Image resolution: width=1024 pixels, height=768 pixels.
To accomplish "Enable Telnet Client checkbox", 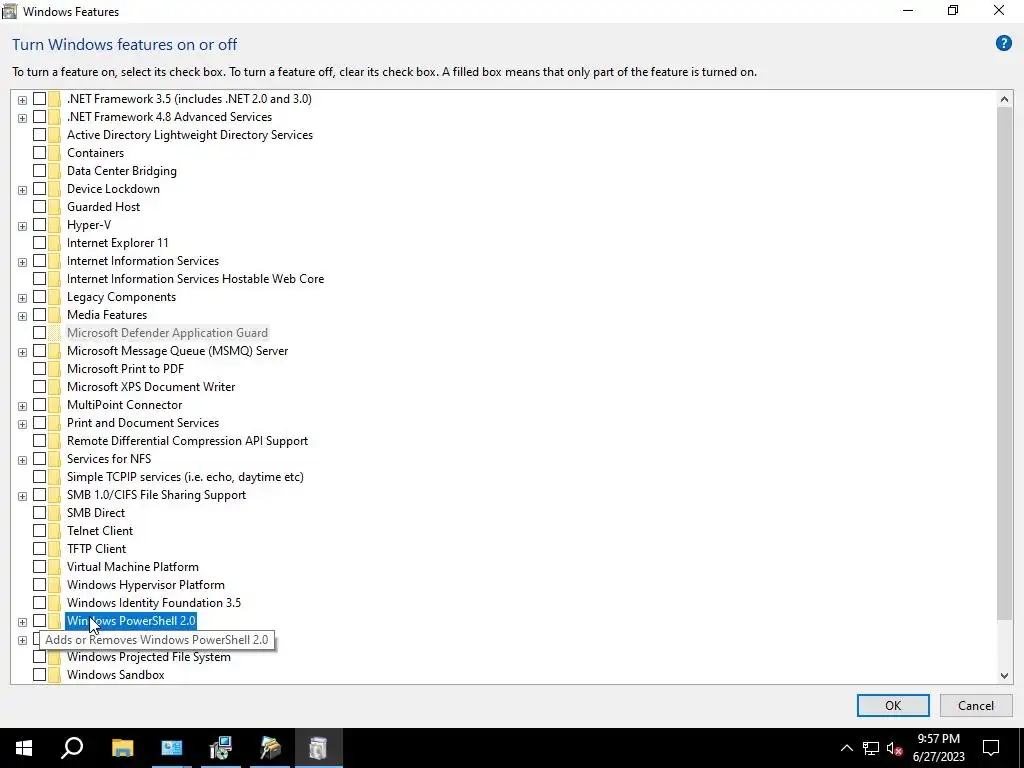I will [39, 531].
